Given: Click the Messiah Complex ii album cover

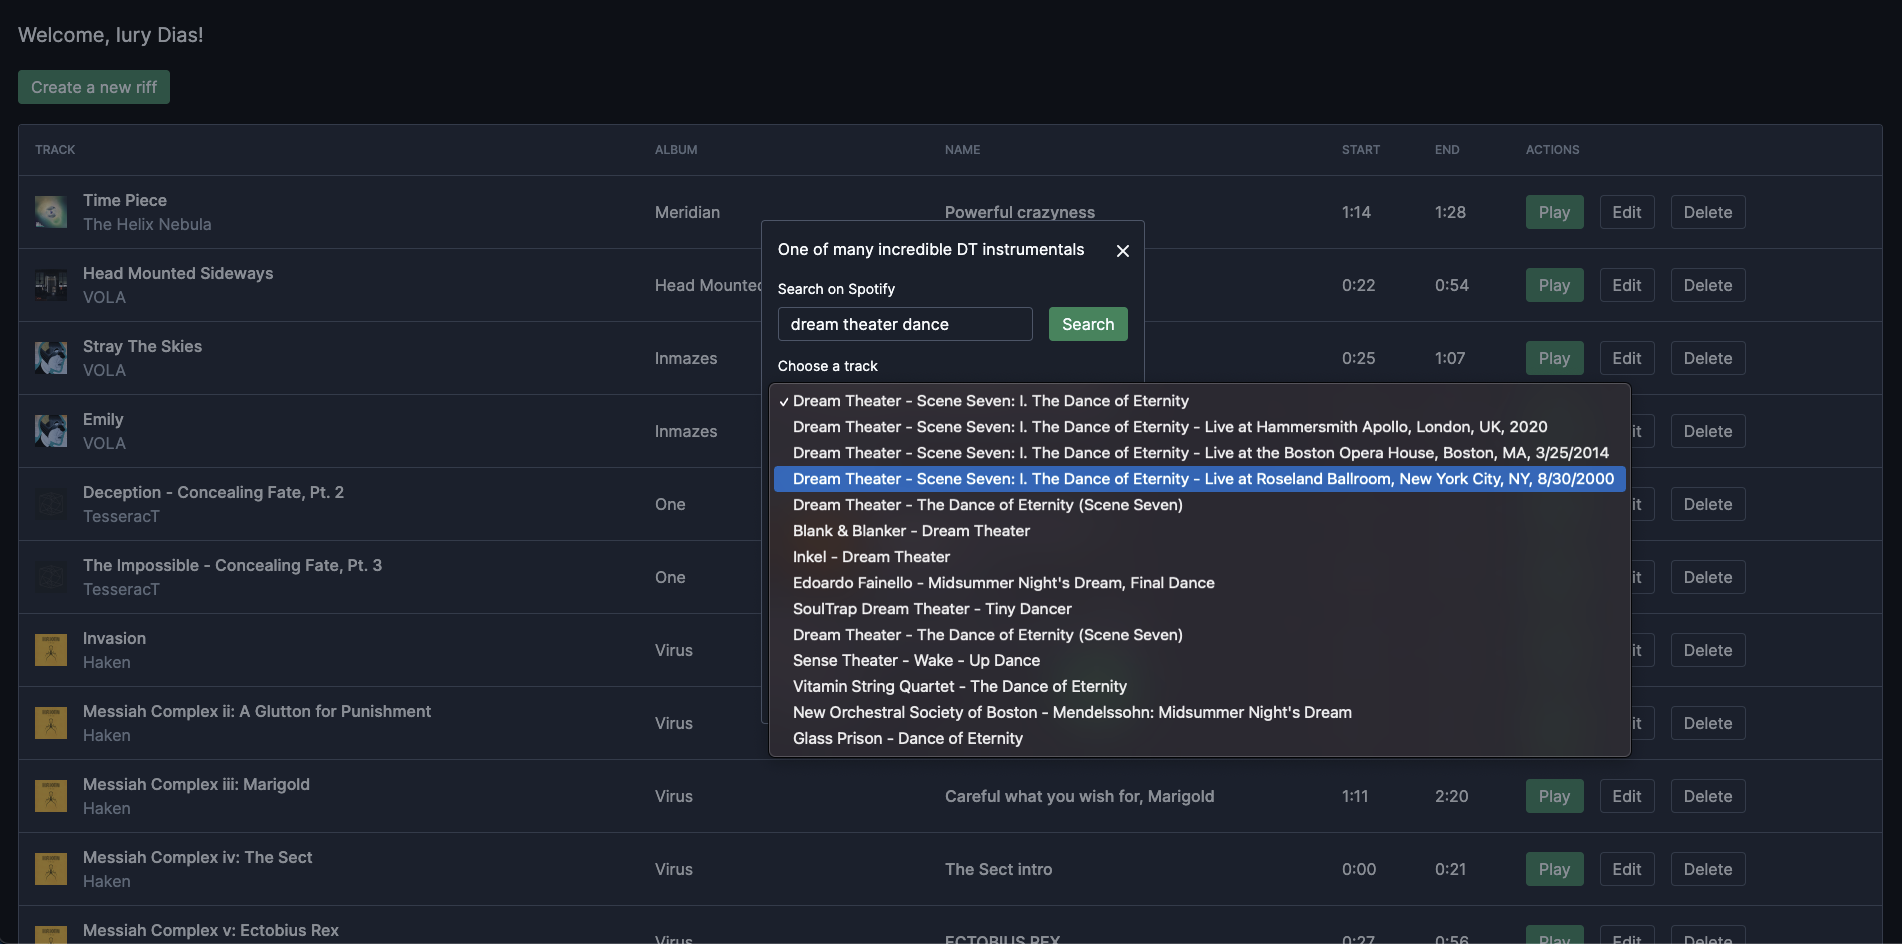Looking at the screenshot, I should (x=51, y=723).
